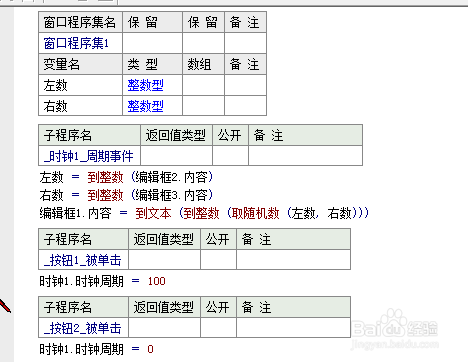Screen dimensions: 468x362
Task: Click the code line 左数 = 到整数 (编辑框2.内容)
Action: point(126,177)
